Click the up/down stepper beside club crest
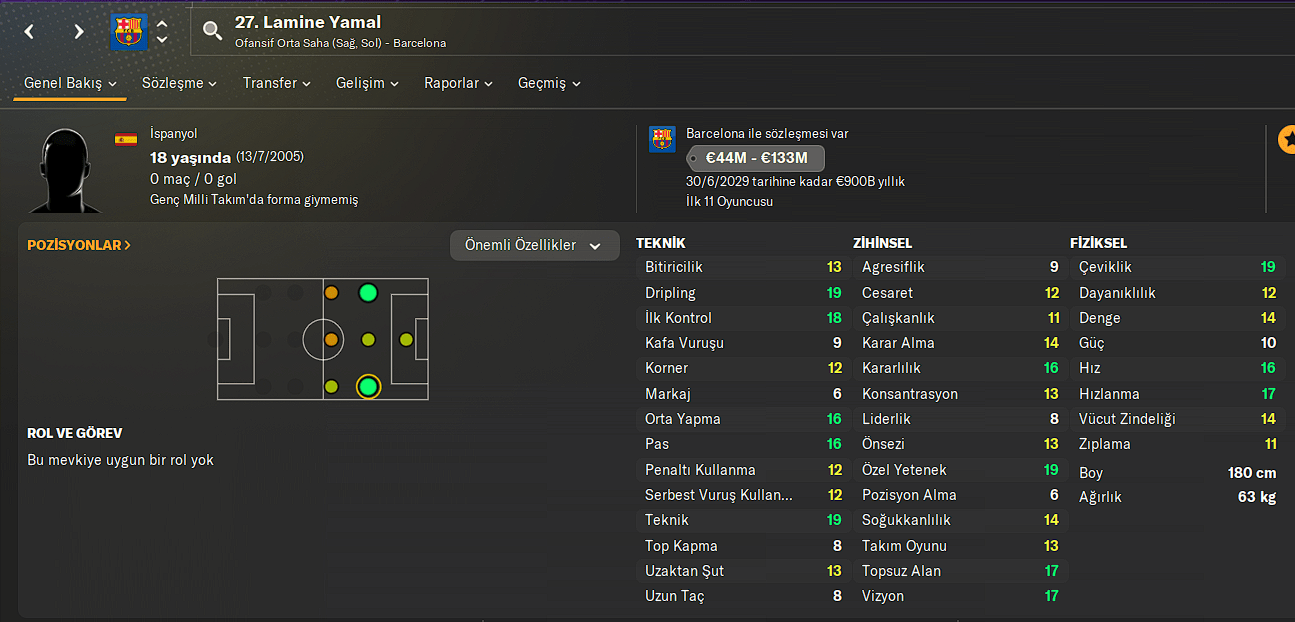The image size is (1295, 622). pos(162,32)
